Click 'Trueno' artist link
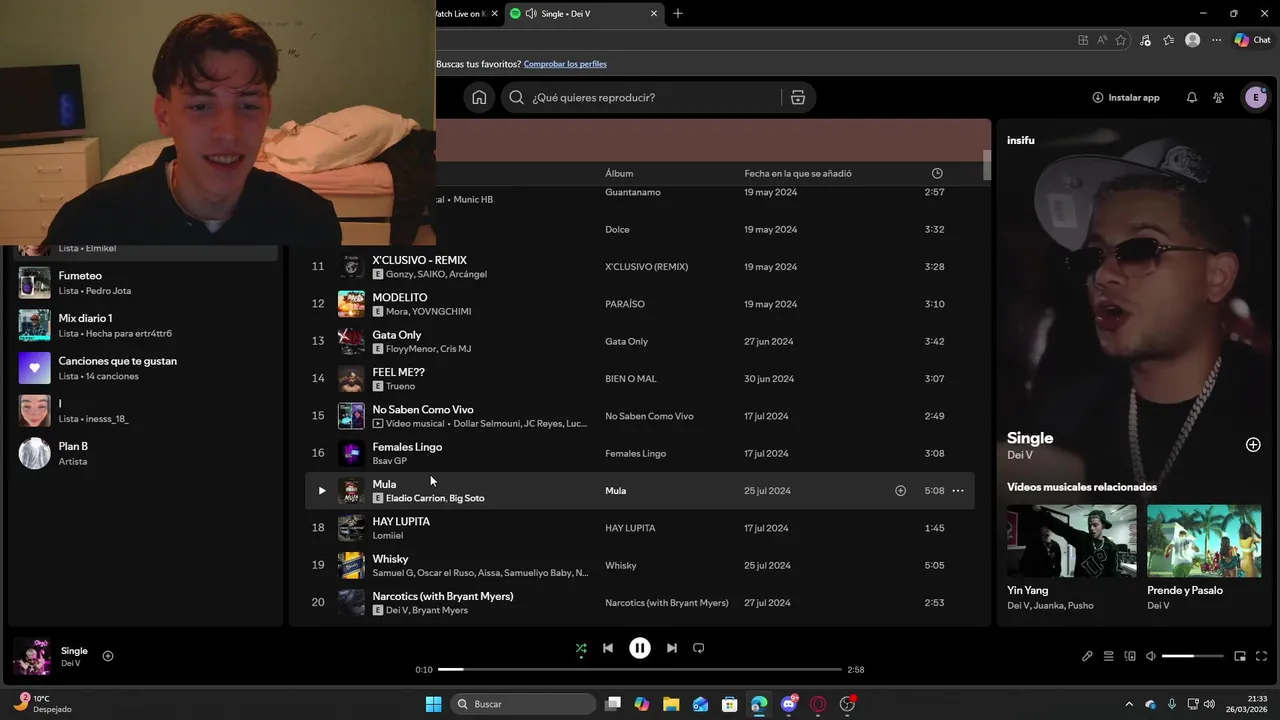Screen dimensions: 1280x720 (x=400, y=386)
